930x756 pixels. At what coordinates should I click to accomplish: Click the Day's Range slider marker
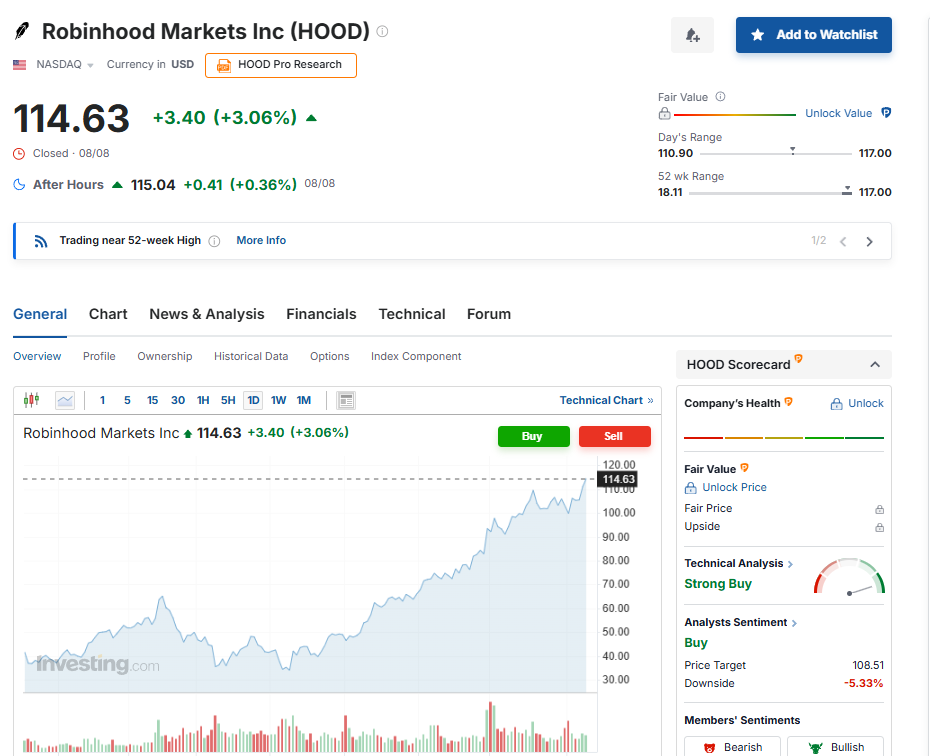tap(792, 151)
